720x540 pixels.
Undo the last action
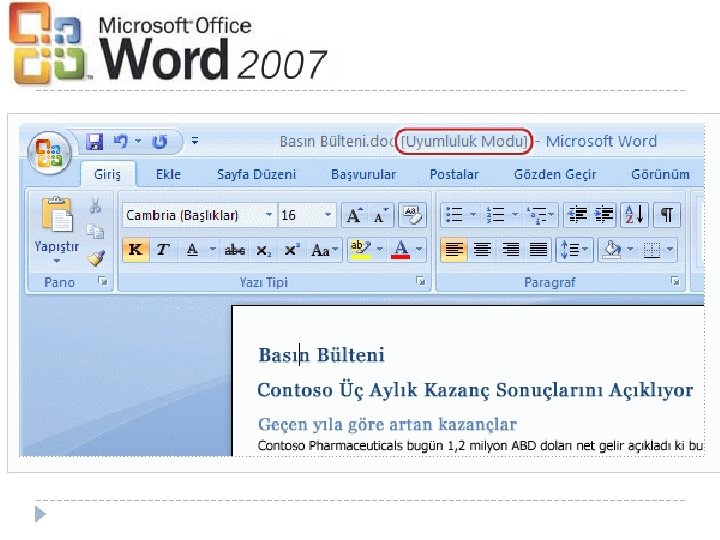(x=120, y=141)
